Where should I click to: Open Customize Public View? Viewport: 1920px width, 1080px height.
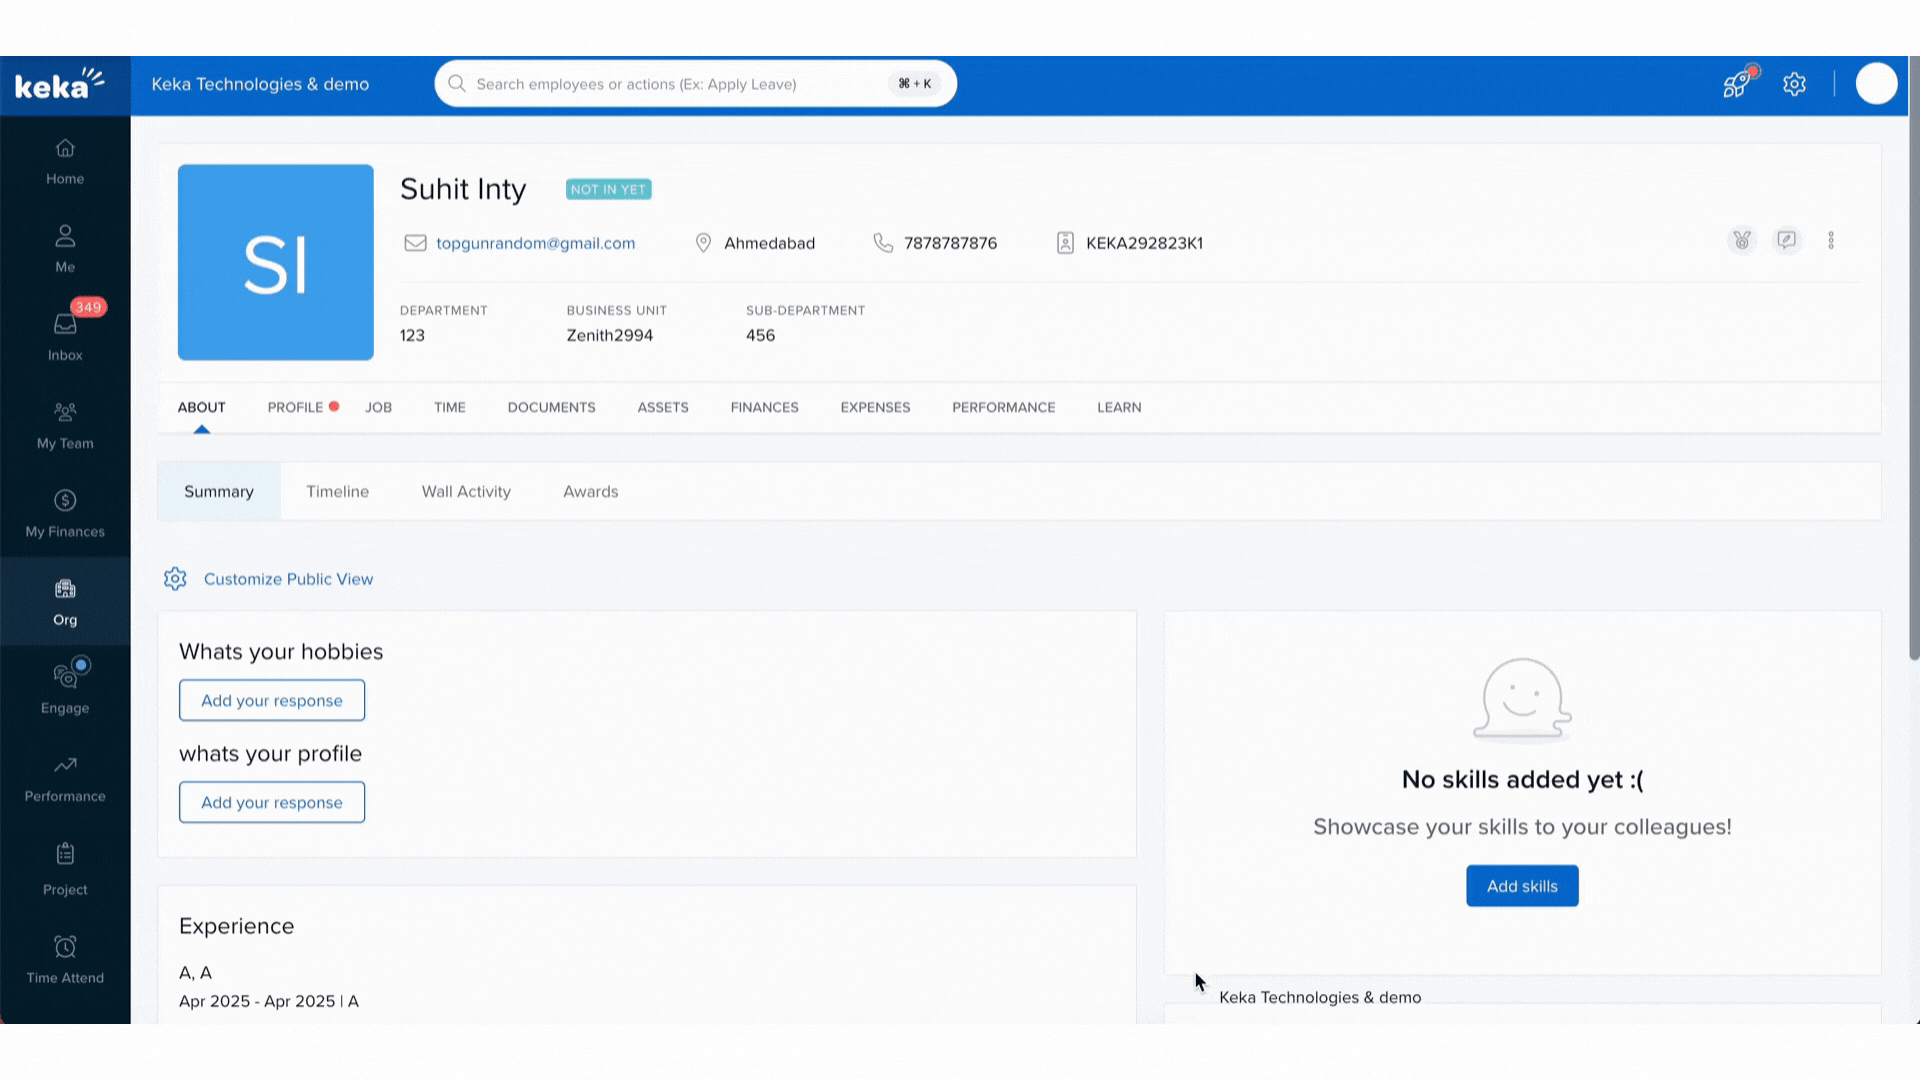coord(288,579)
